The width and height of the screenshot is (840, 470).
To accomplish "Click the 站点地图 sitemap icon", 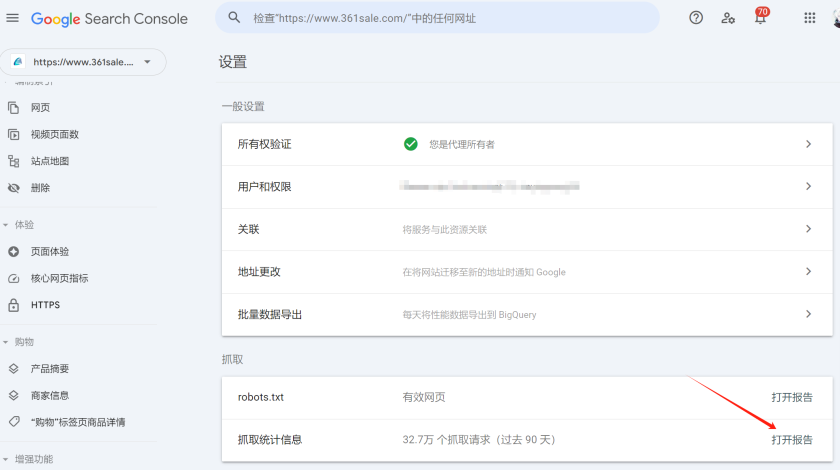I will point(13,161).
